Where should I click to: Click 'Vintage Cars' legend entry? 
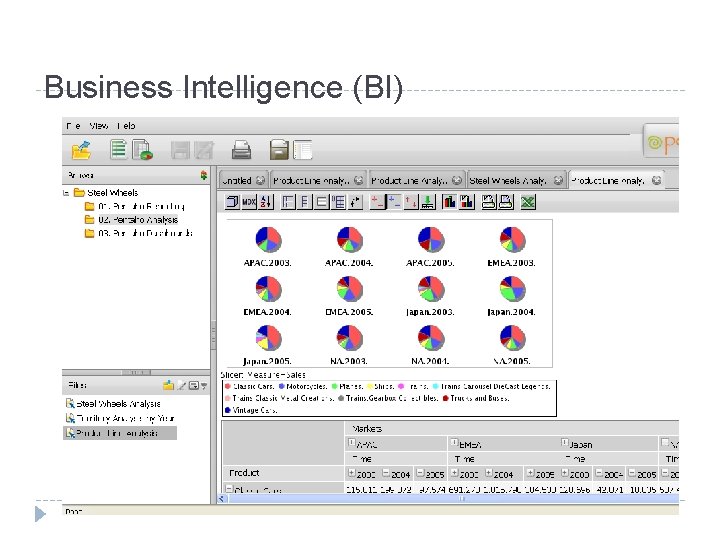click(x=251, y=410)
